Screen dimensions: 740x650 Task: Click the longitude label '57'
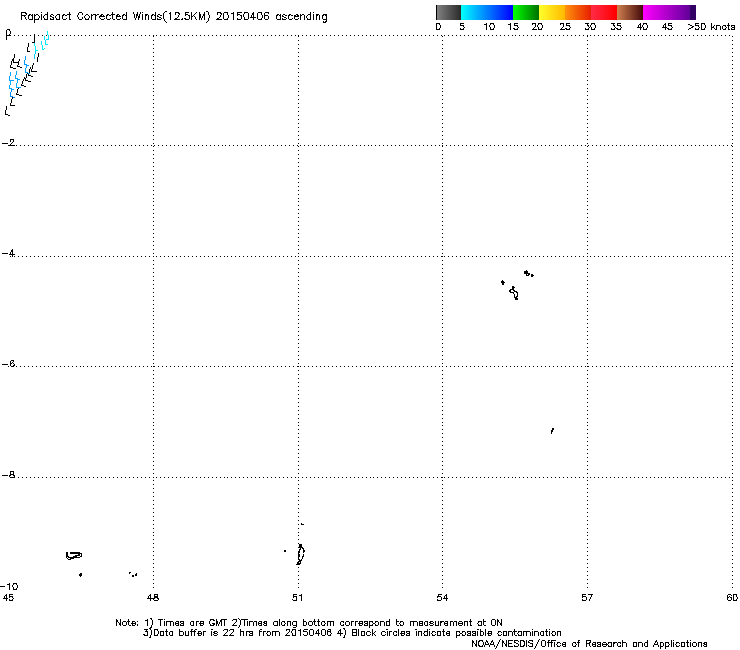pos(587,598)
